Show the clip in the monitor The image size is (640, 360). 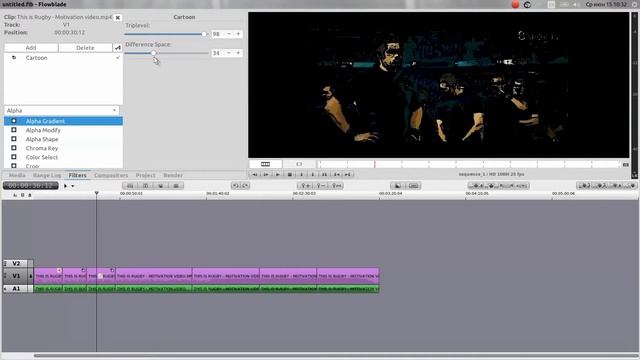(299, 164)
